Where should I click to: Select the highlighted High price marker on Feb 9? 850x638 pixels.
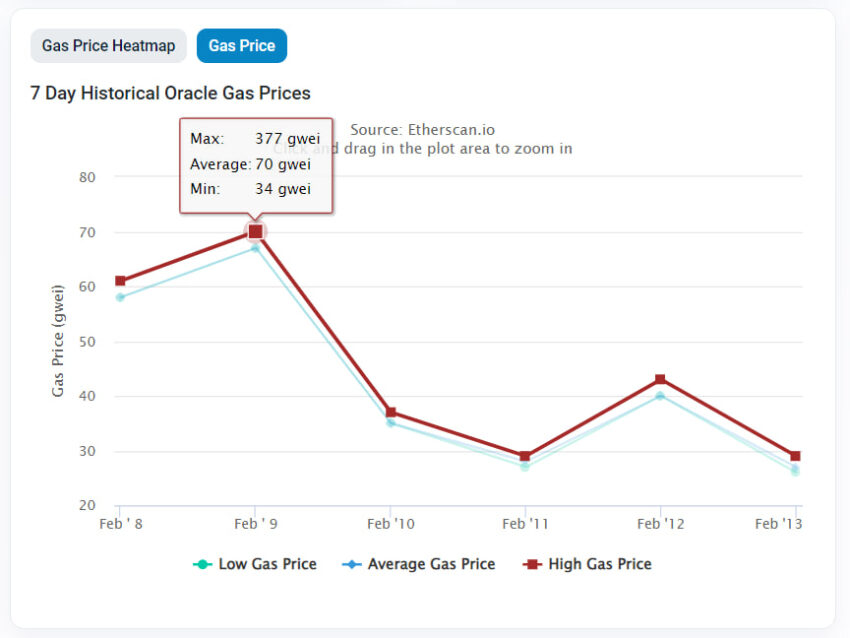tap(255, 232)
